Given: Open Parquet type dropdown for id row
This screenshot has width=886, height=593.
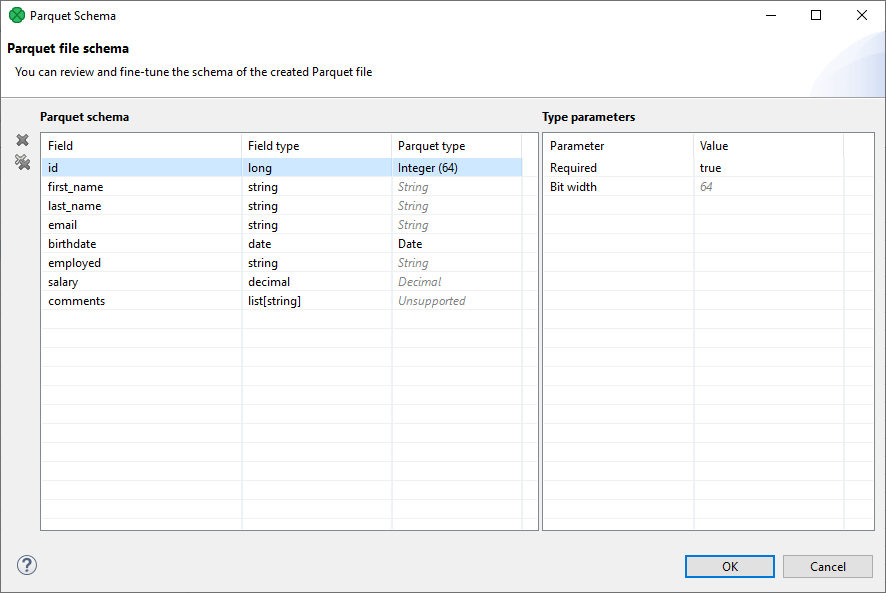Looking at the screenshot, I should click(456, 168).
